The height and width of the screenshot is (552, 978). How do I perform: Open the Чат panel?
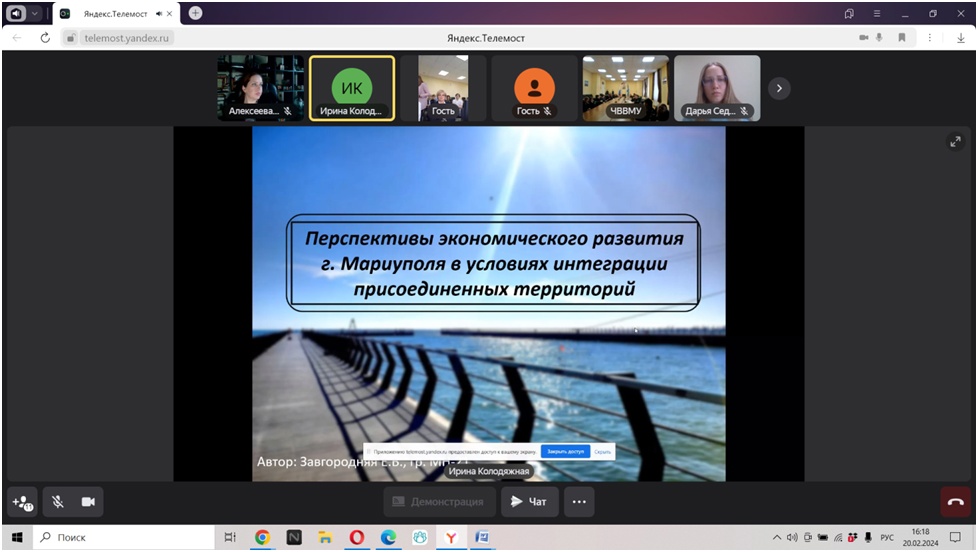pos(529,502)
